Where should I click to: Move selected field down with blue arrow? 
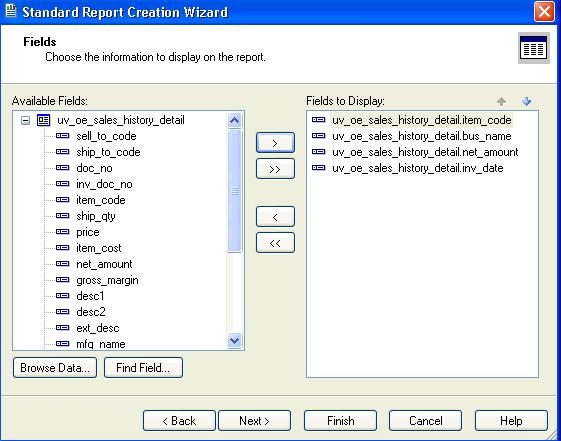pyautogui.click(x=527, y=102)
